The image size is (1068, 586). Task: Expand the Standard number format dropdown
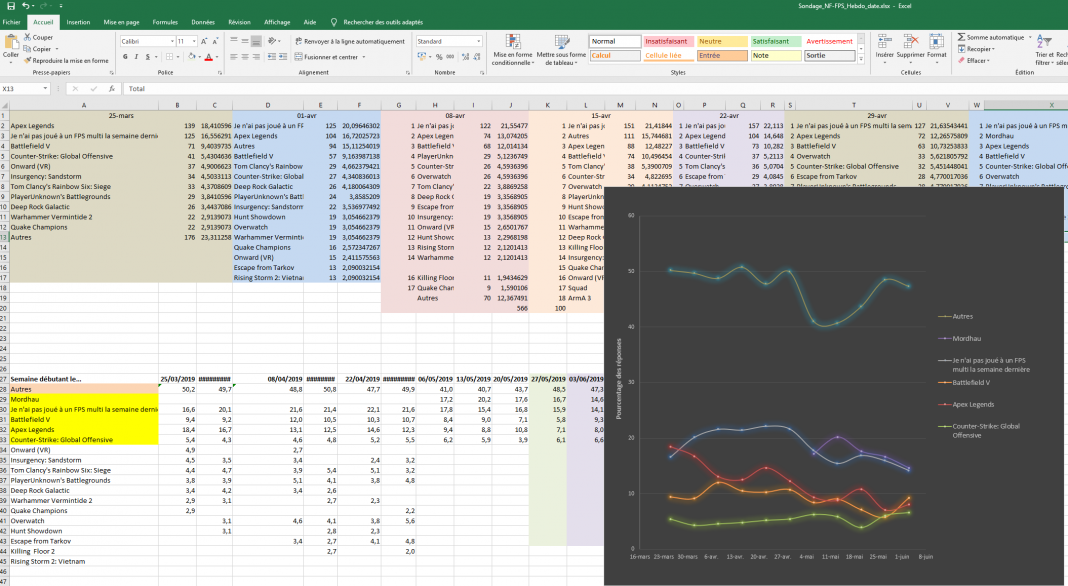[x=479, y=42]
